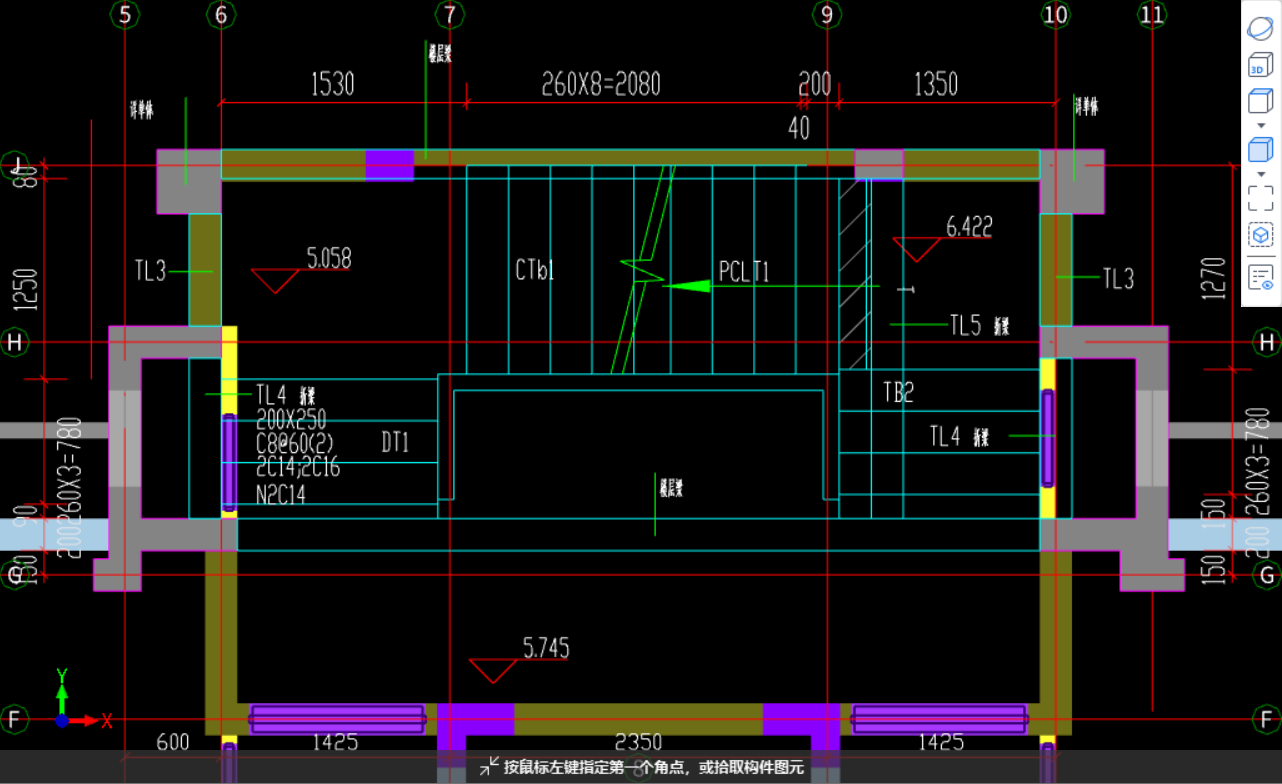
Task: Click the local 3D dashed-box cube icon
Action: click(x=1260, y=235)
